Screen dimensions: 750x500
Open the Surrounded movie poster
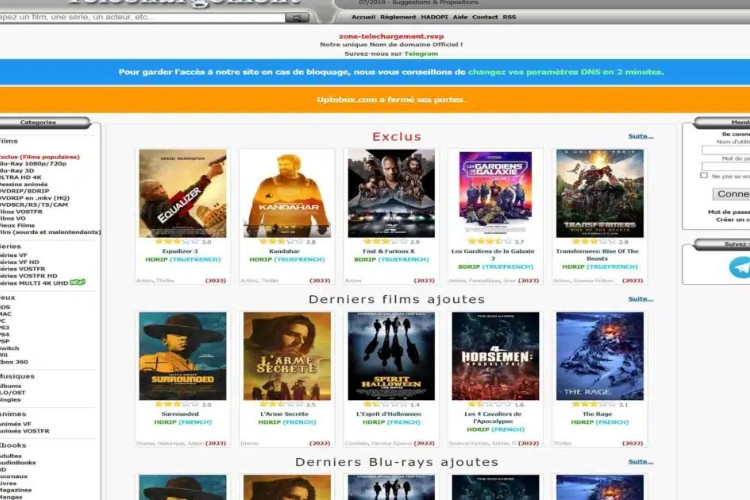[x=183, y=356]
